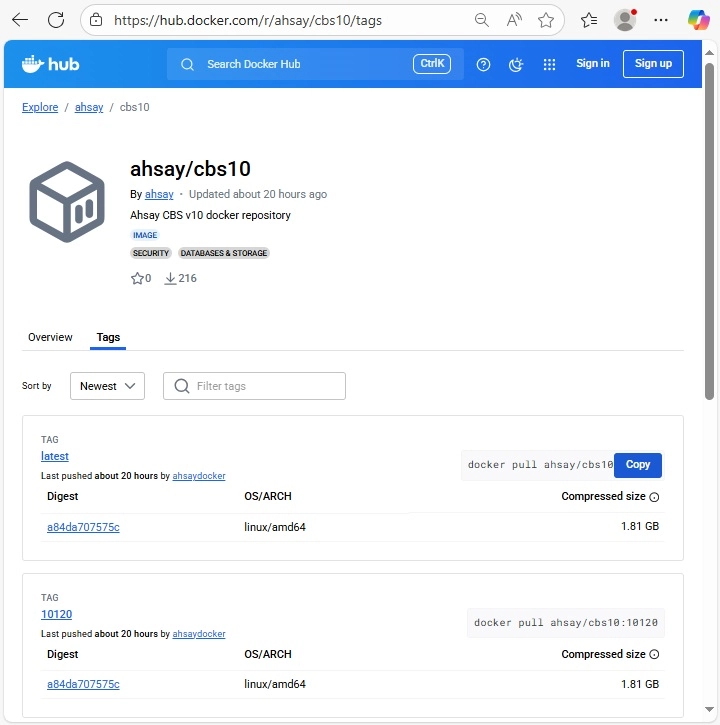The image size is (720, 725).
Task: Open the apps grid menu icon
Action: coord(549,64)
